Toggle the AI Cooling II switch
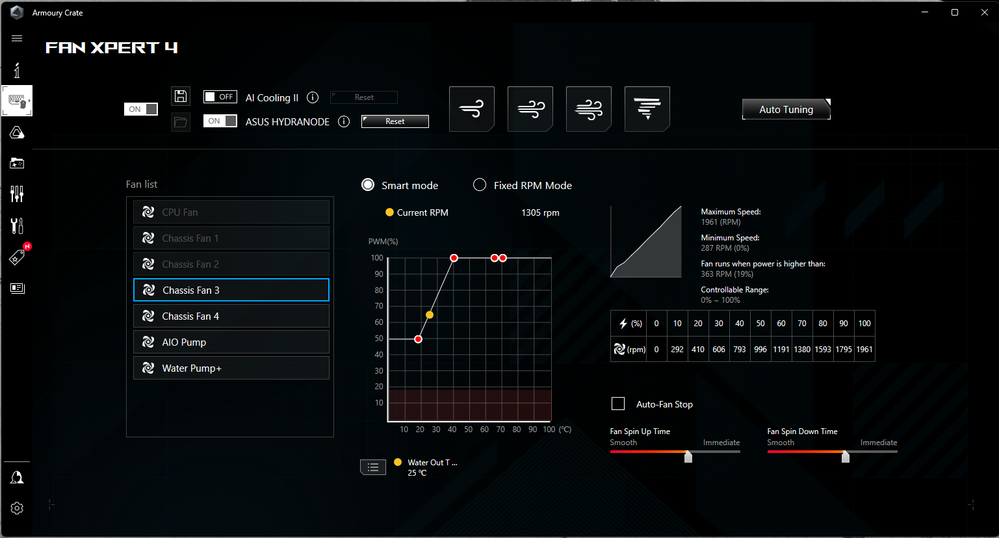999x538 pixels. (x=220, y=97)
